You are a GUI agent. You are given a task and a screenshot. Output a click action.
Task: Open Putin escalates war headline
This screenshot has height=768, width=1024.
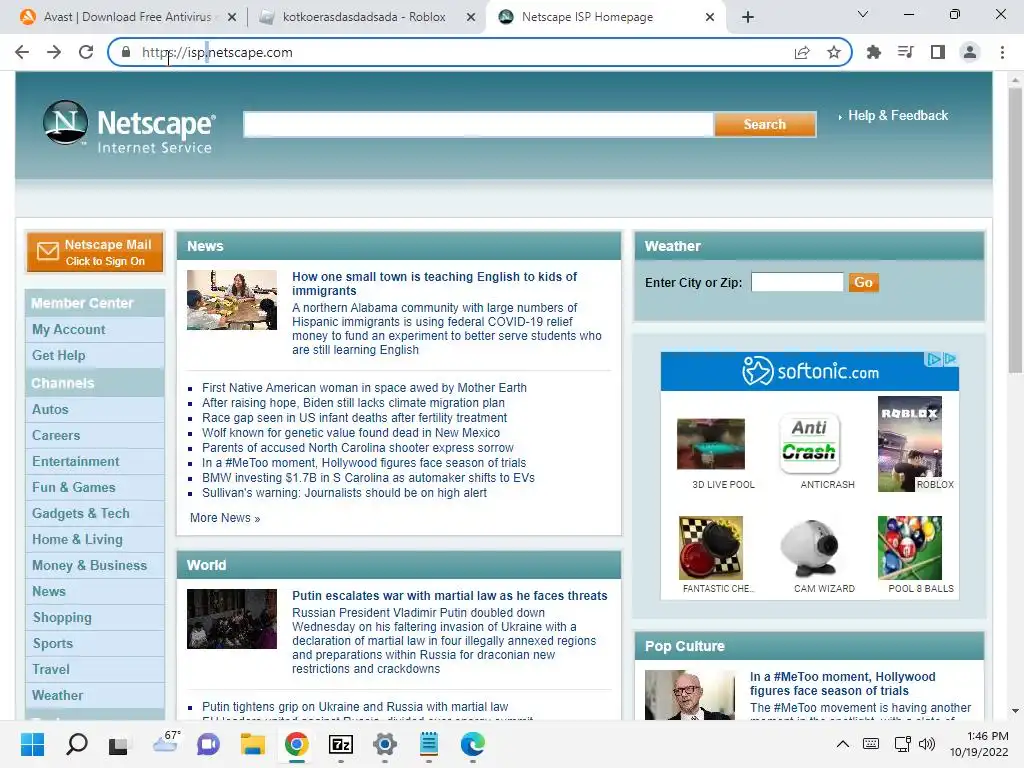(x=449, y=596)
